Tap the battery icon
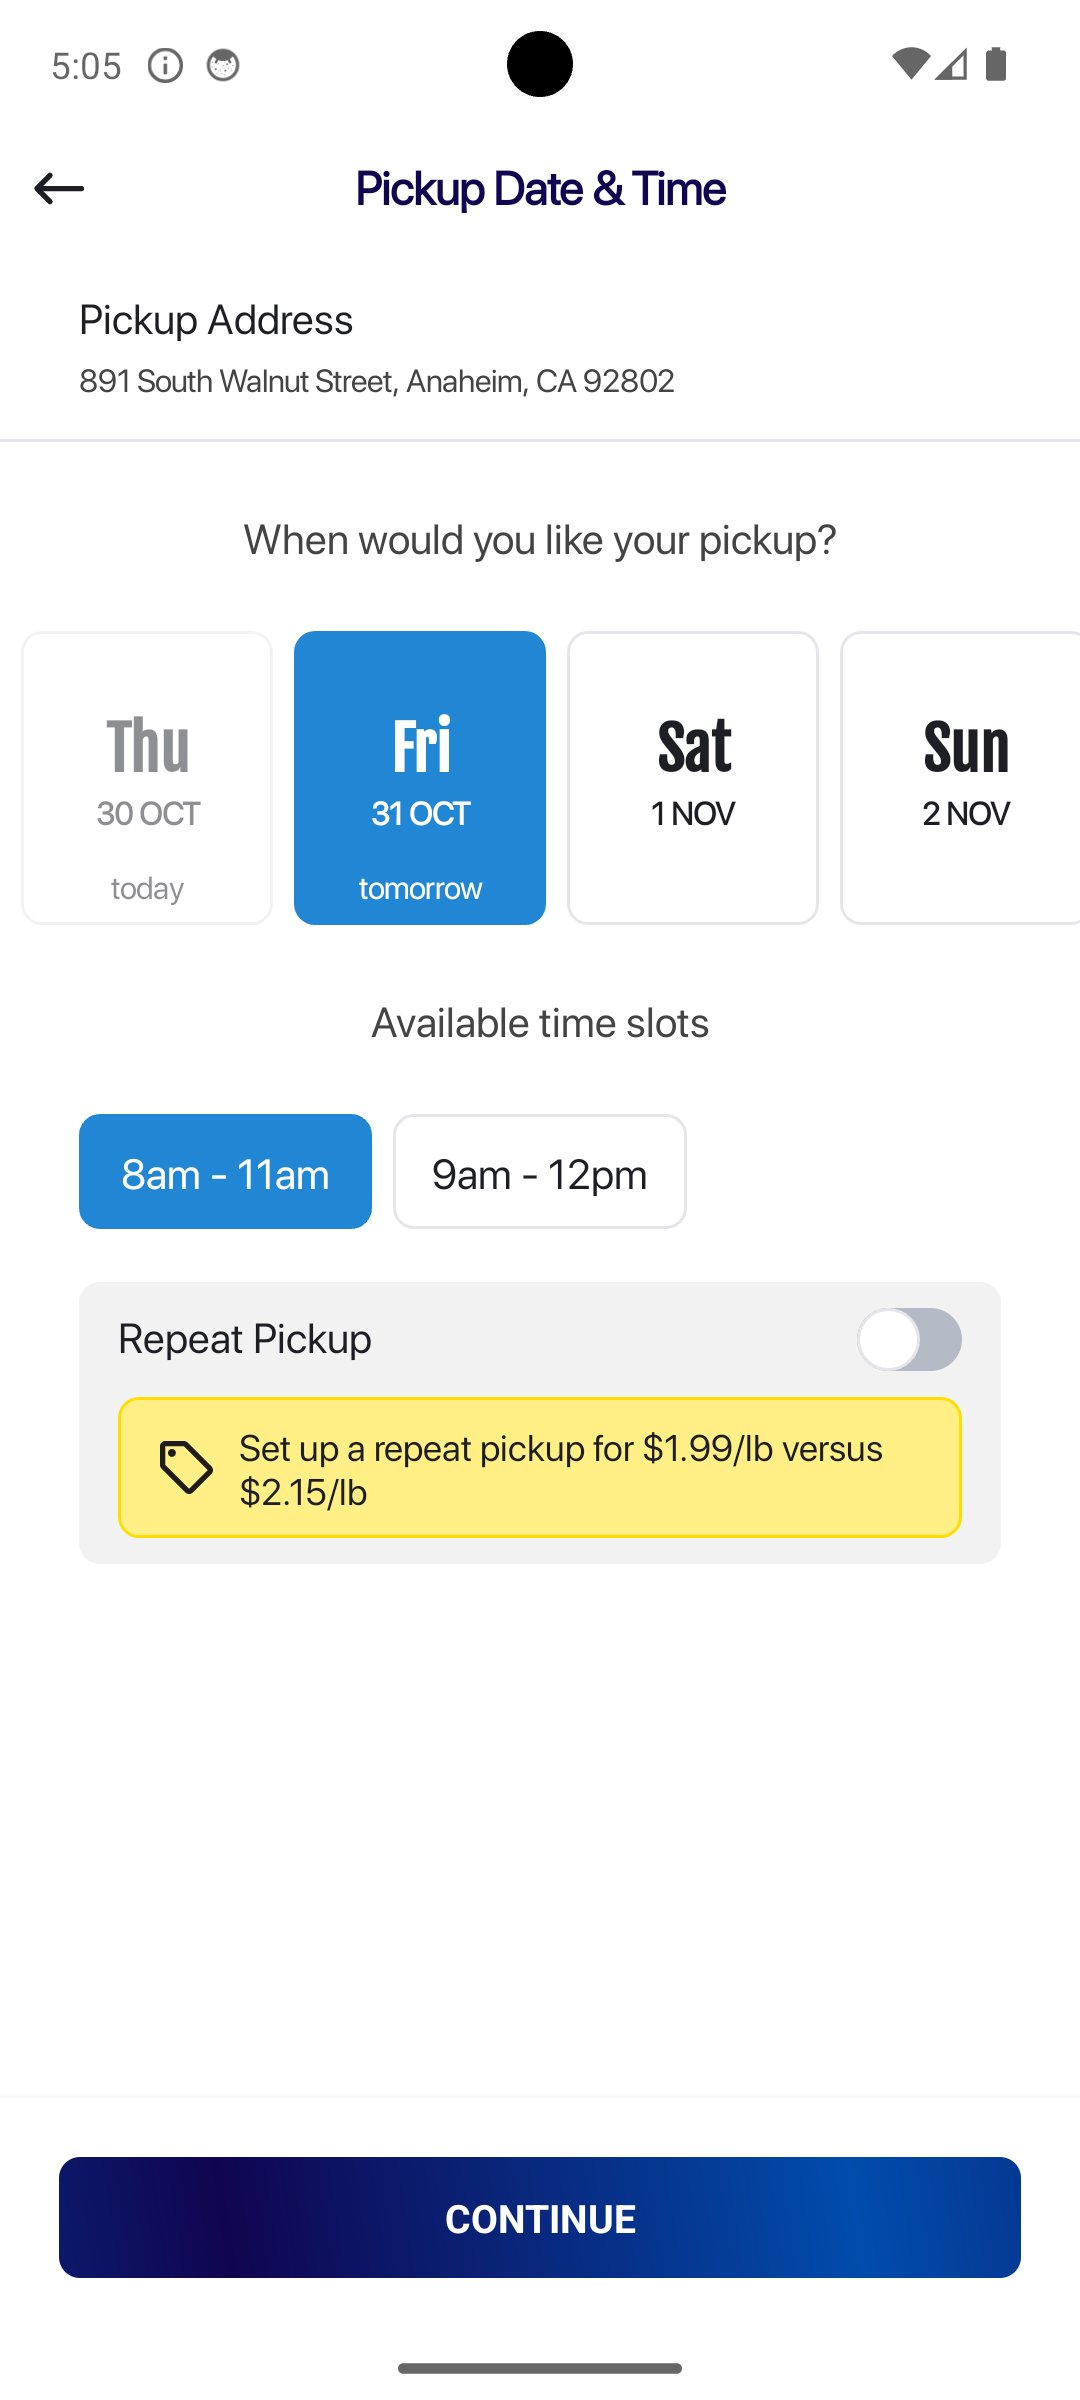This screenshot has height=2400, width=1080. [995, 64]
